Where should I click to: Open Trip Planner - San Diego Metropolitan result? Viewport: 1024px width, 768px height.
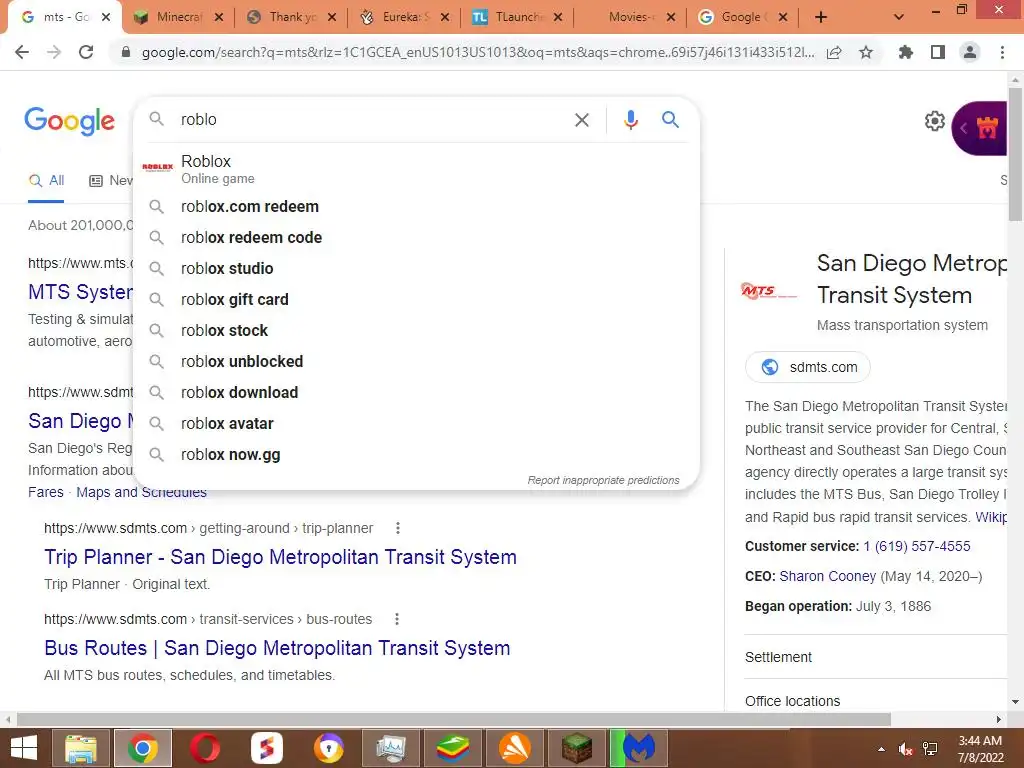click(280, 557)
